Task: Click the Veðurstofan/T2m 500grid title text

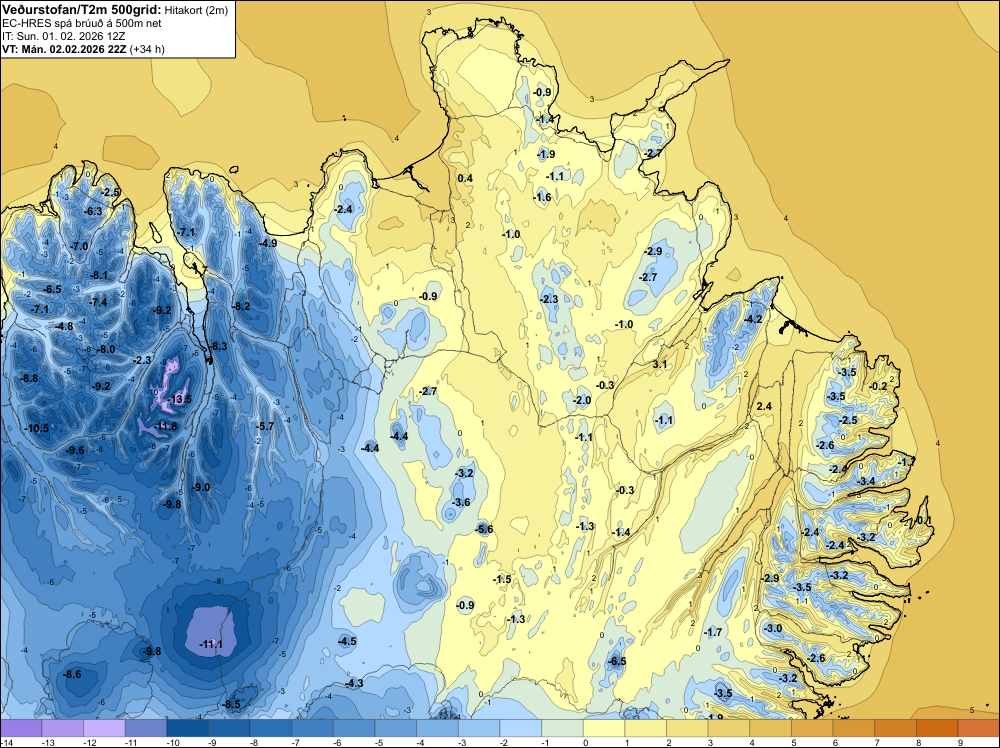Action: pyautogui.click(x=82, y=10)
